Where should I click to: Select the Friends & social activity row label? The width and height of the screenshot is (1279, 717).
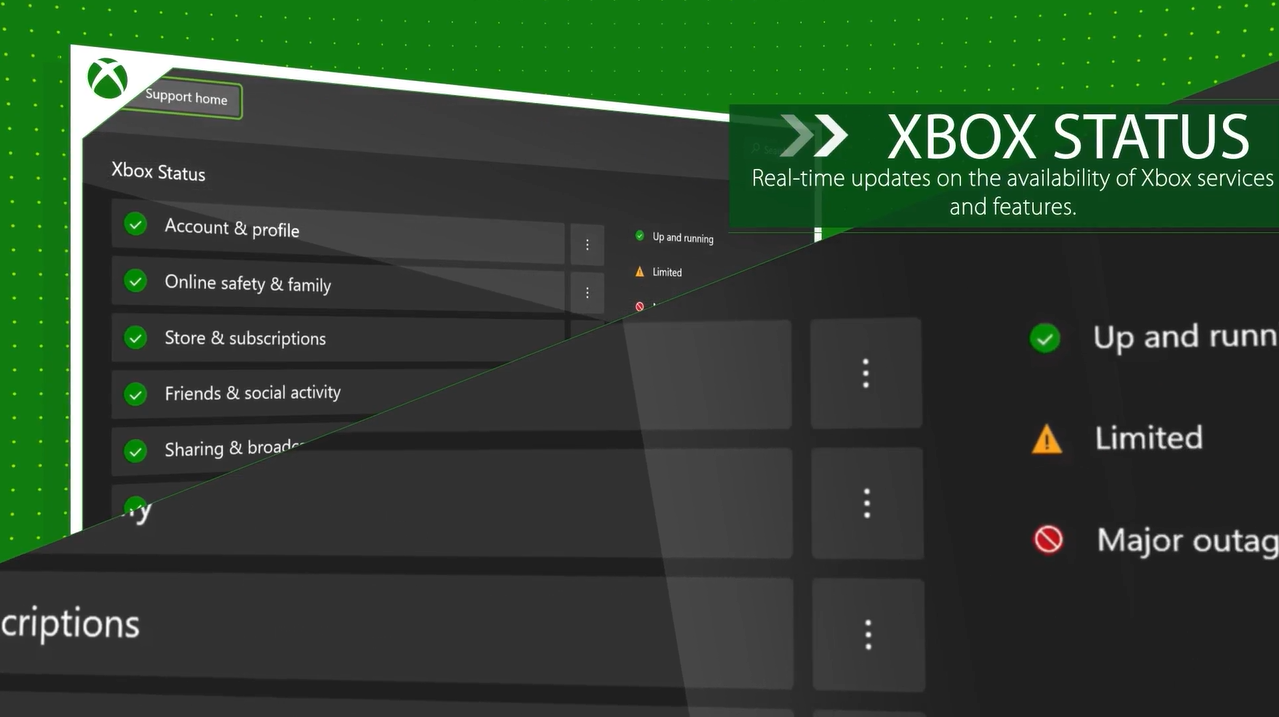[252, 393]
